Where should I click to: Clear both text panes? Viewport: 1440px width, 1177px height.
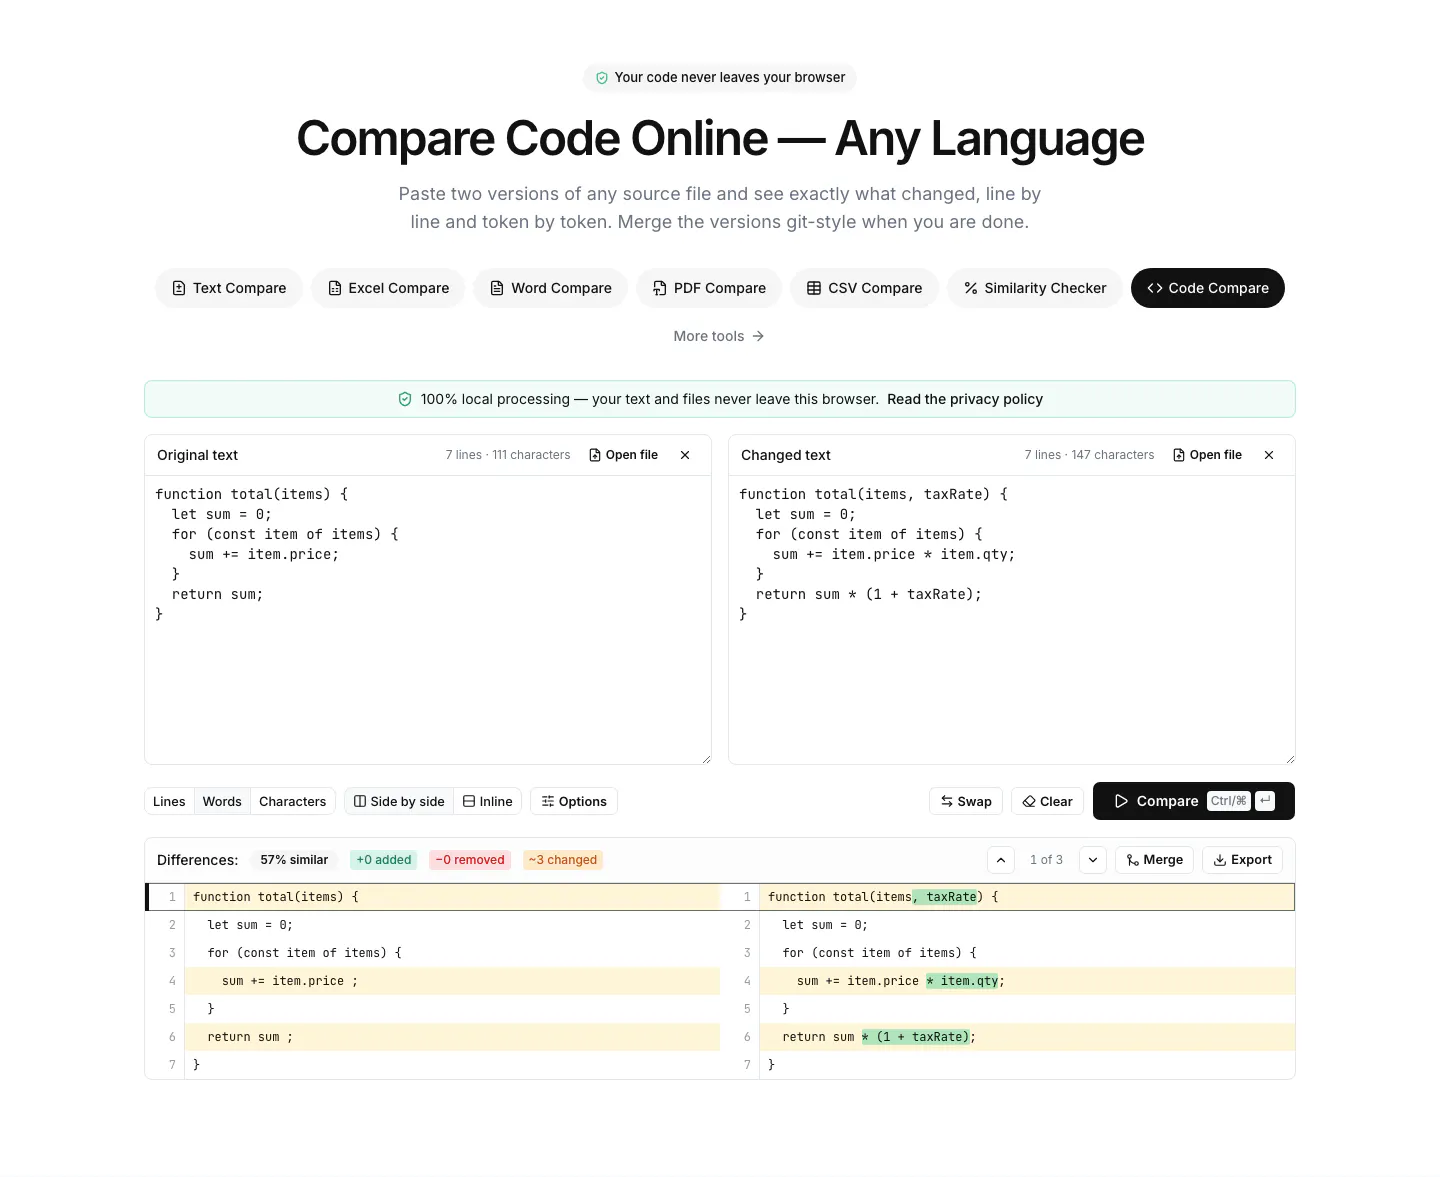point(1047,801)
